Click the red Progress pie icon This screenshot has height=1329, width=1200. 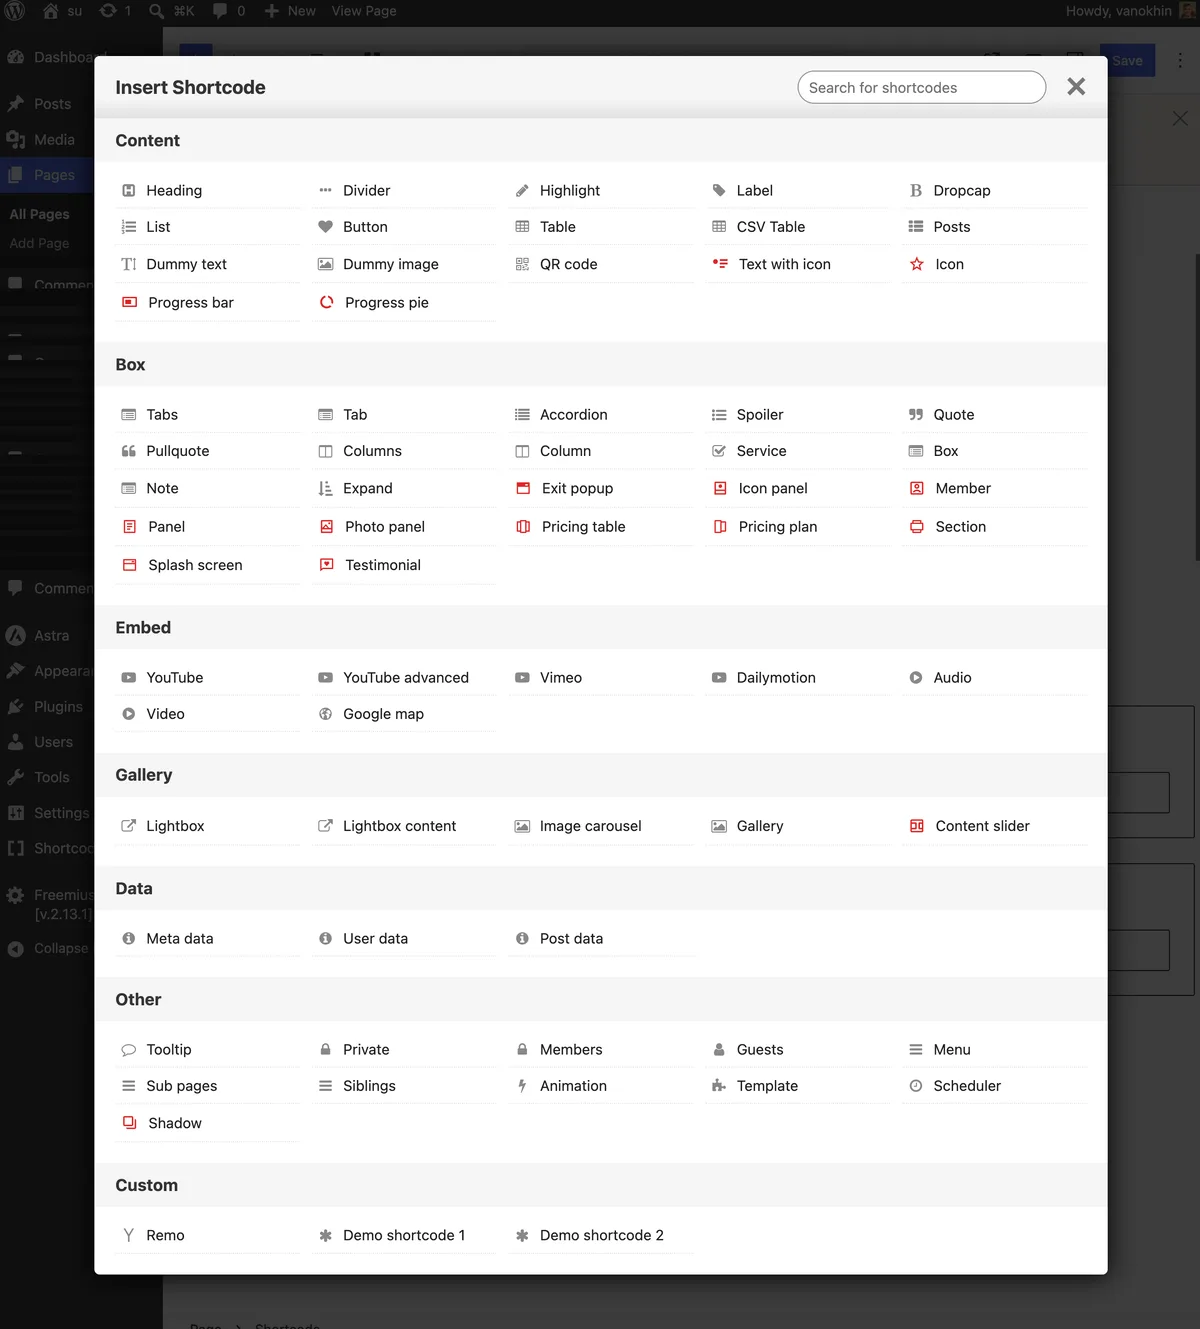(x=326, y=302)
